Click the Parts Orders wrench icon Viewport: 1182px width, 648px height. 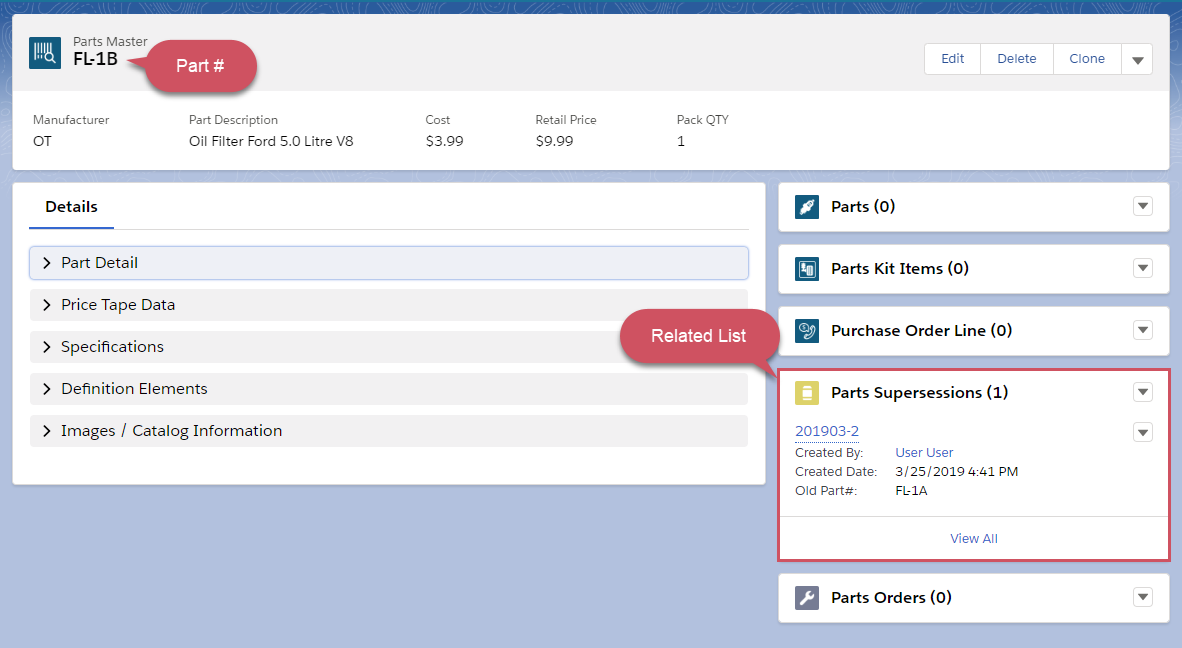807,598
